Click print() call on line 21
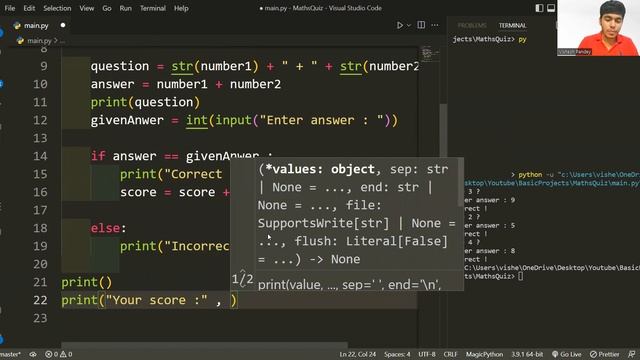The height and width of the screenshot is (360, 640). coord(87,282)
